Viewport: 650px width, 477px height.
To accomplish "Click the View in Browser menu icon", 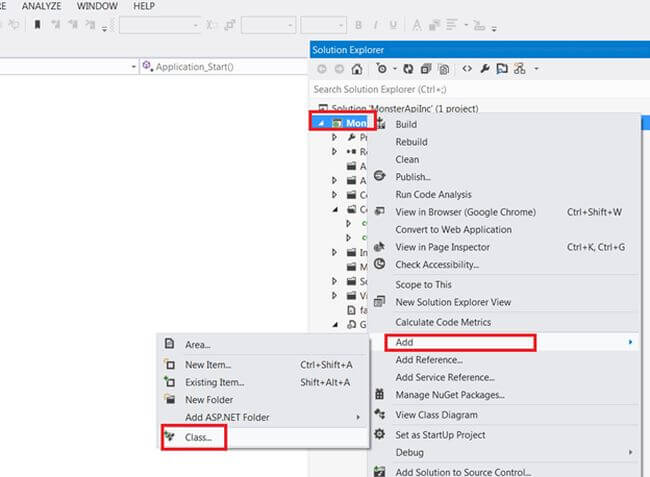I will (x=380, y=211).
